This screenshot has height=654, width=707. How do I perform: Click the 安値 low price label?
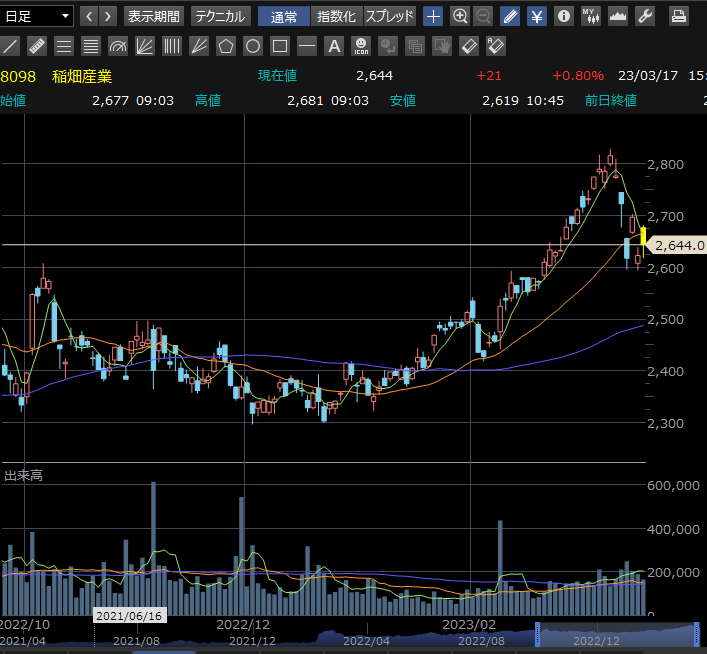click(403, 100)
